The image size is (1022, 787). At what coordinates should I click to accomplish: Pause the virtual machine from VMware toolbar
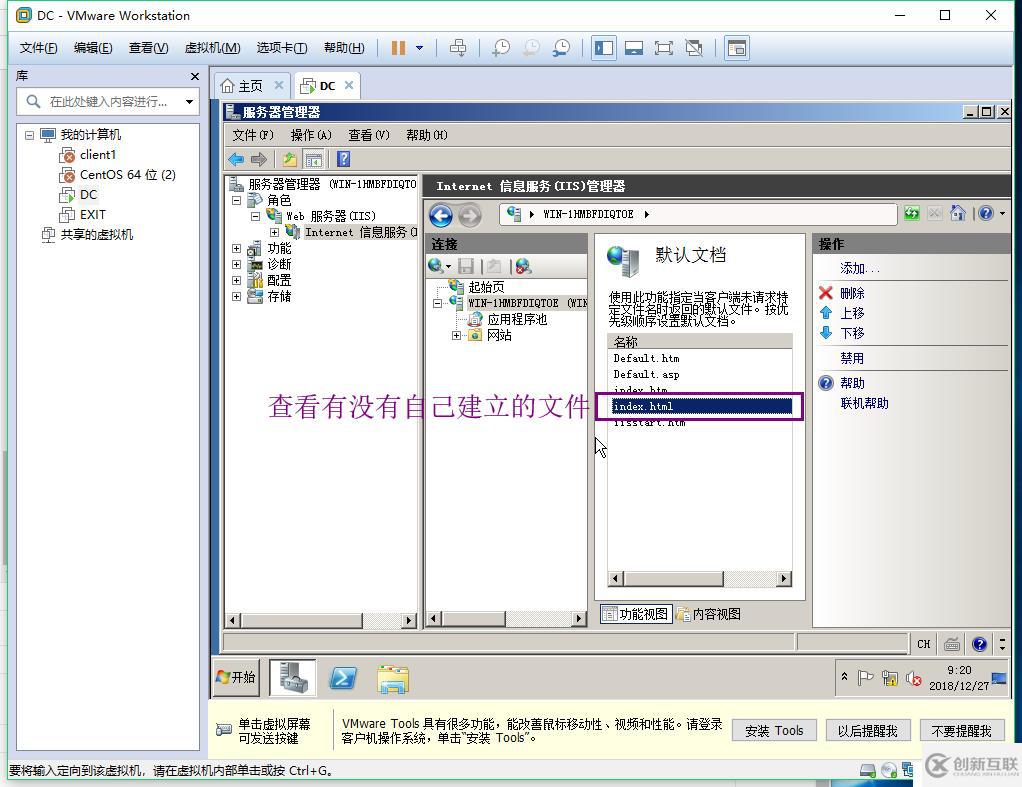click(398, 48)
